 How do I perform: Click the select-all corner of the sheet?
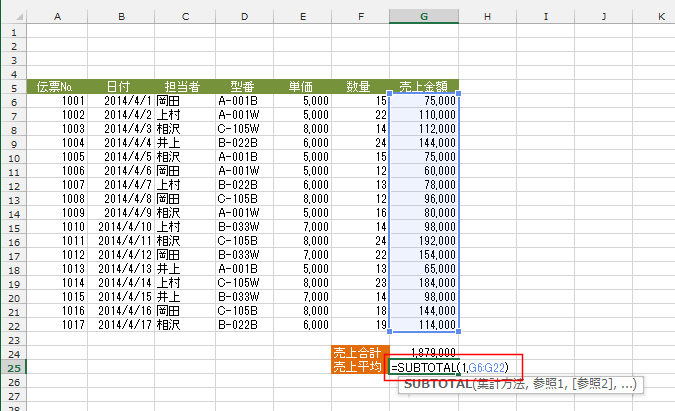point(13,17)
